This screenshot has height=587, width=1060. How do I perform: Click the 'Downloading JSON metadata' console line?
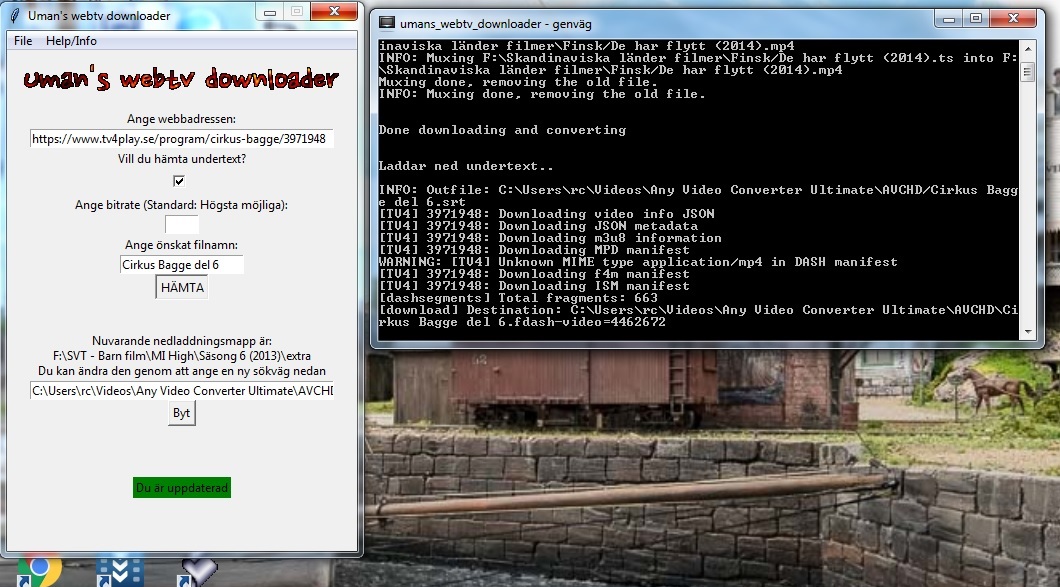coord(538,226)
